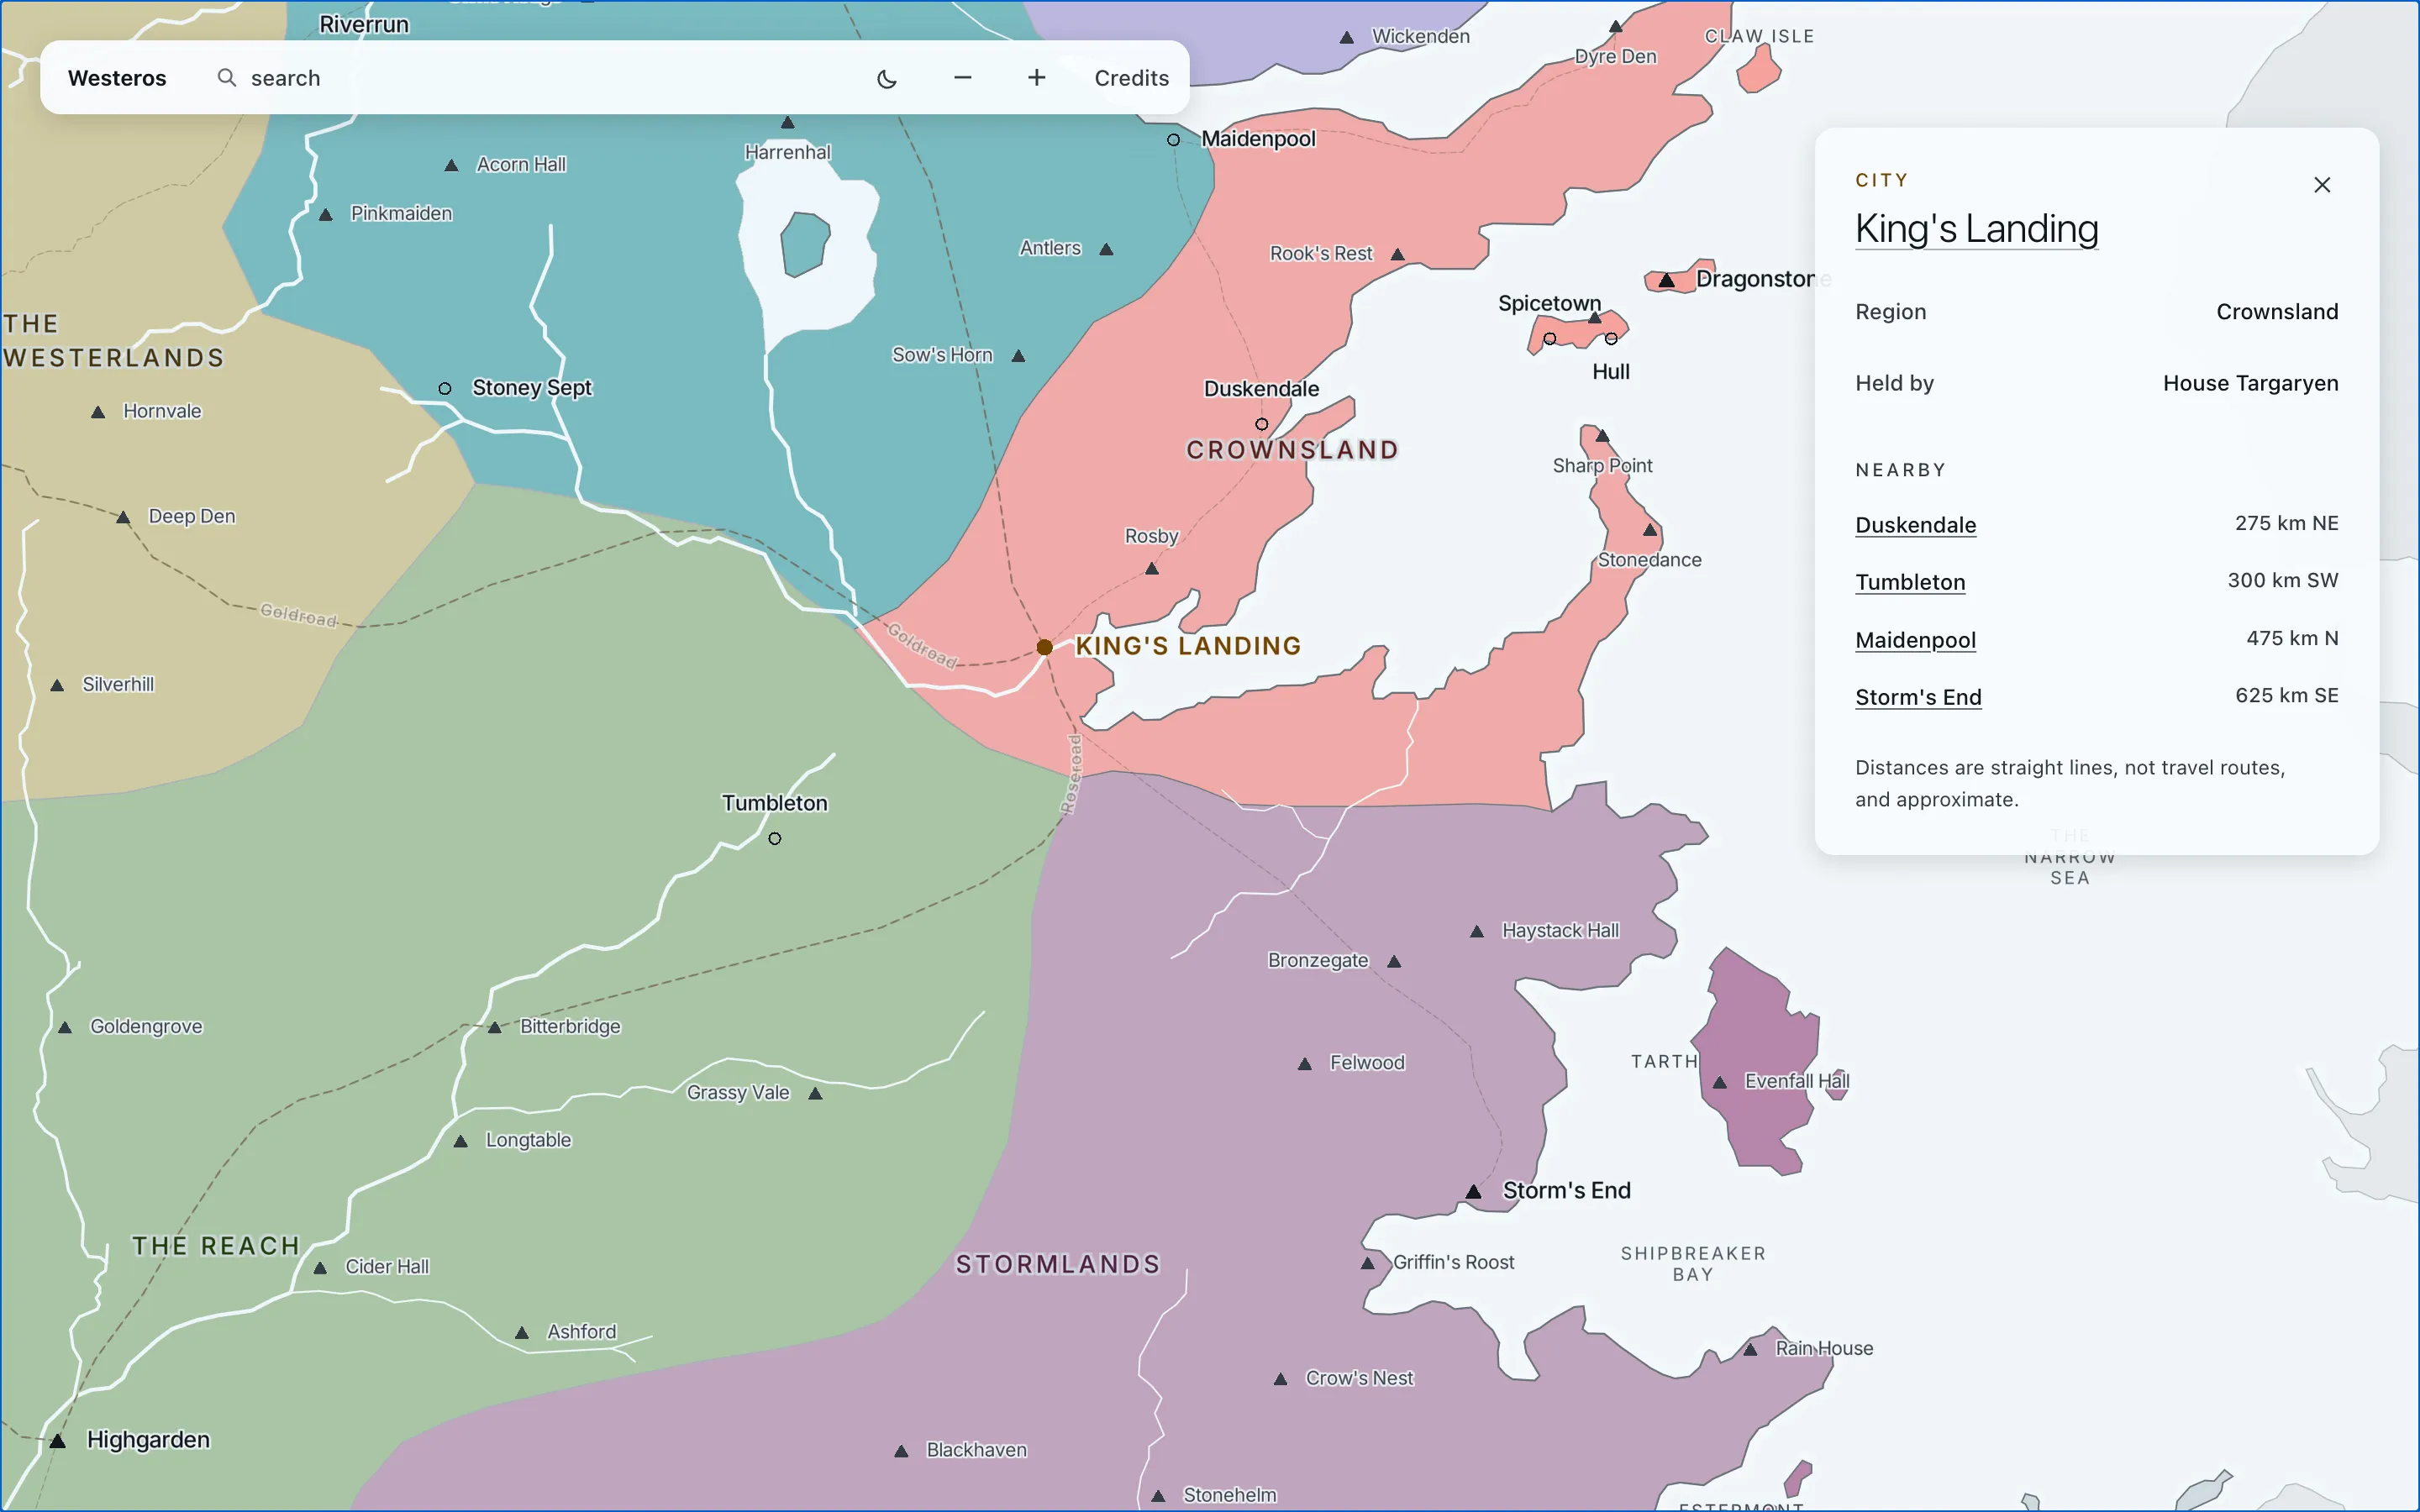Click the THE REACH region label

(x=216, y=1246)
